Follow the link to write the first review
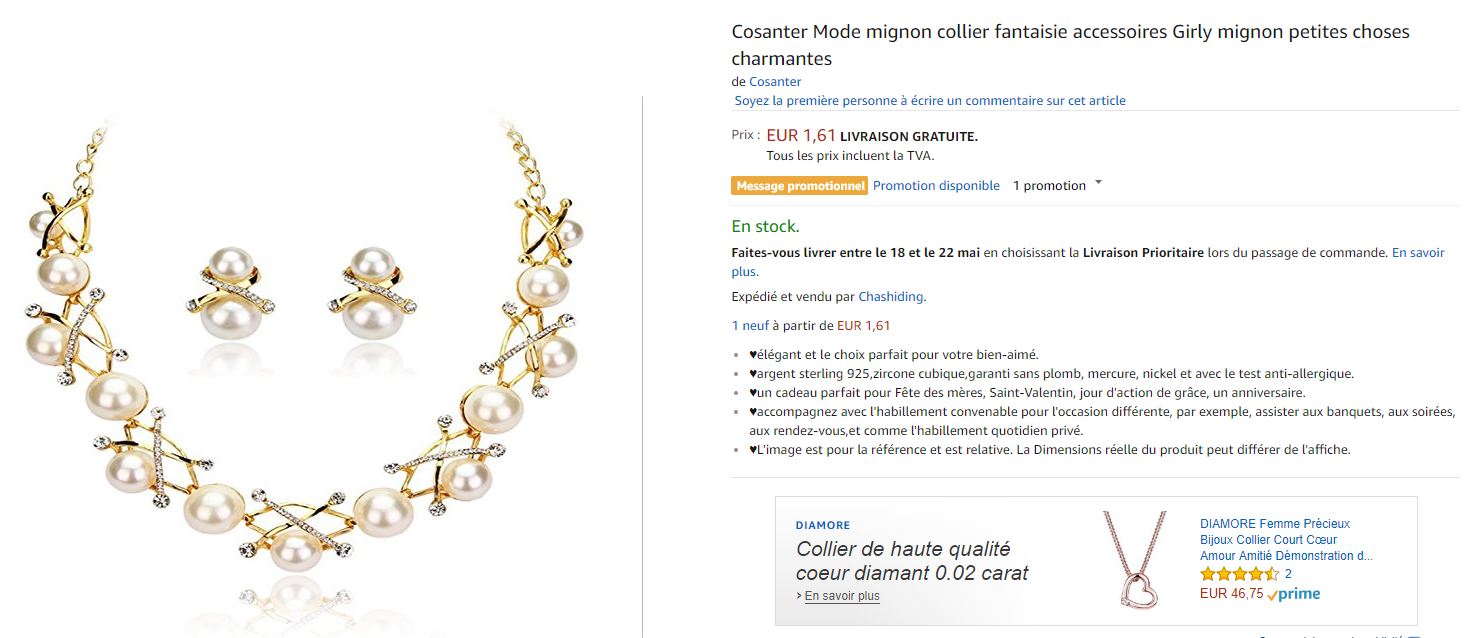 tap(930, 101)
